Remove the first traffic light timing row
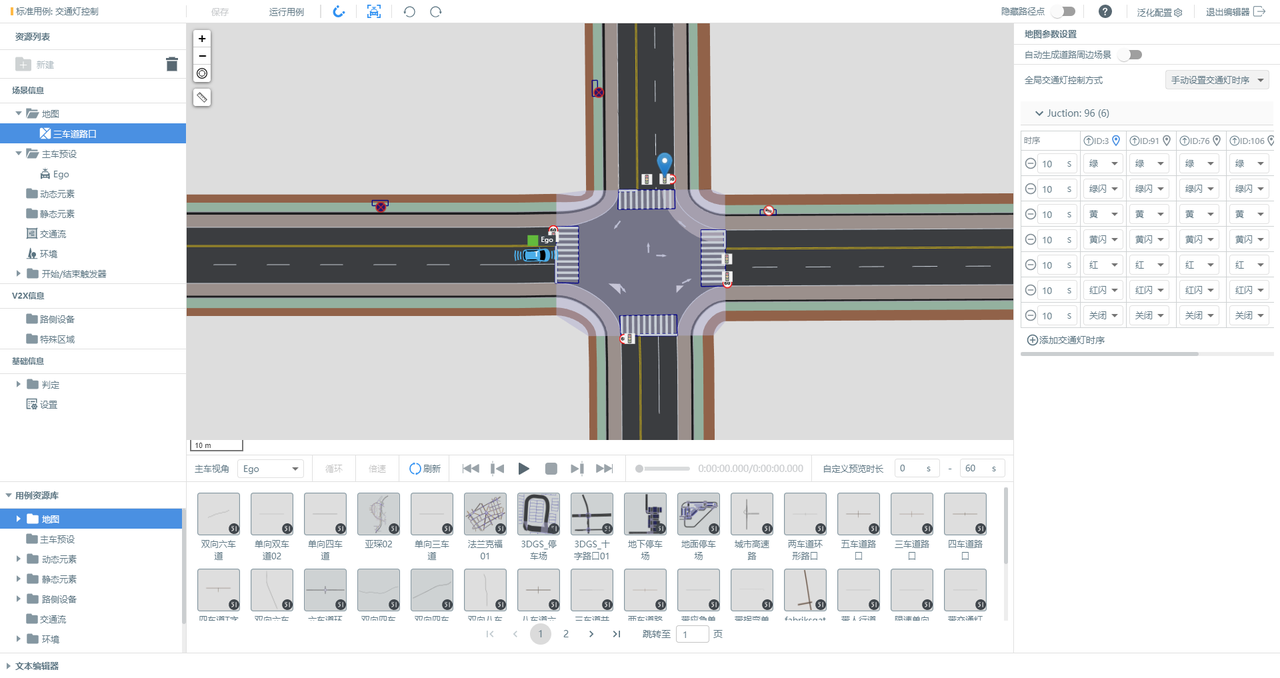This screenshot has width=1280, height=678. [1030, 164]
